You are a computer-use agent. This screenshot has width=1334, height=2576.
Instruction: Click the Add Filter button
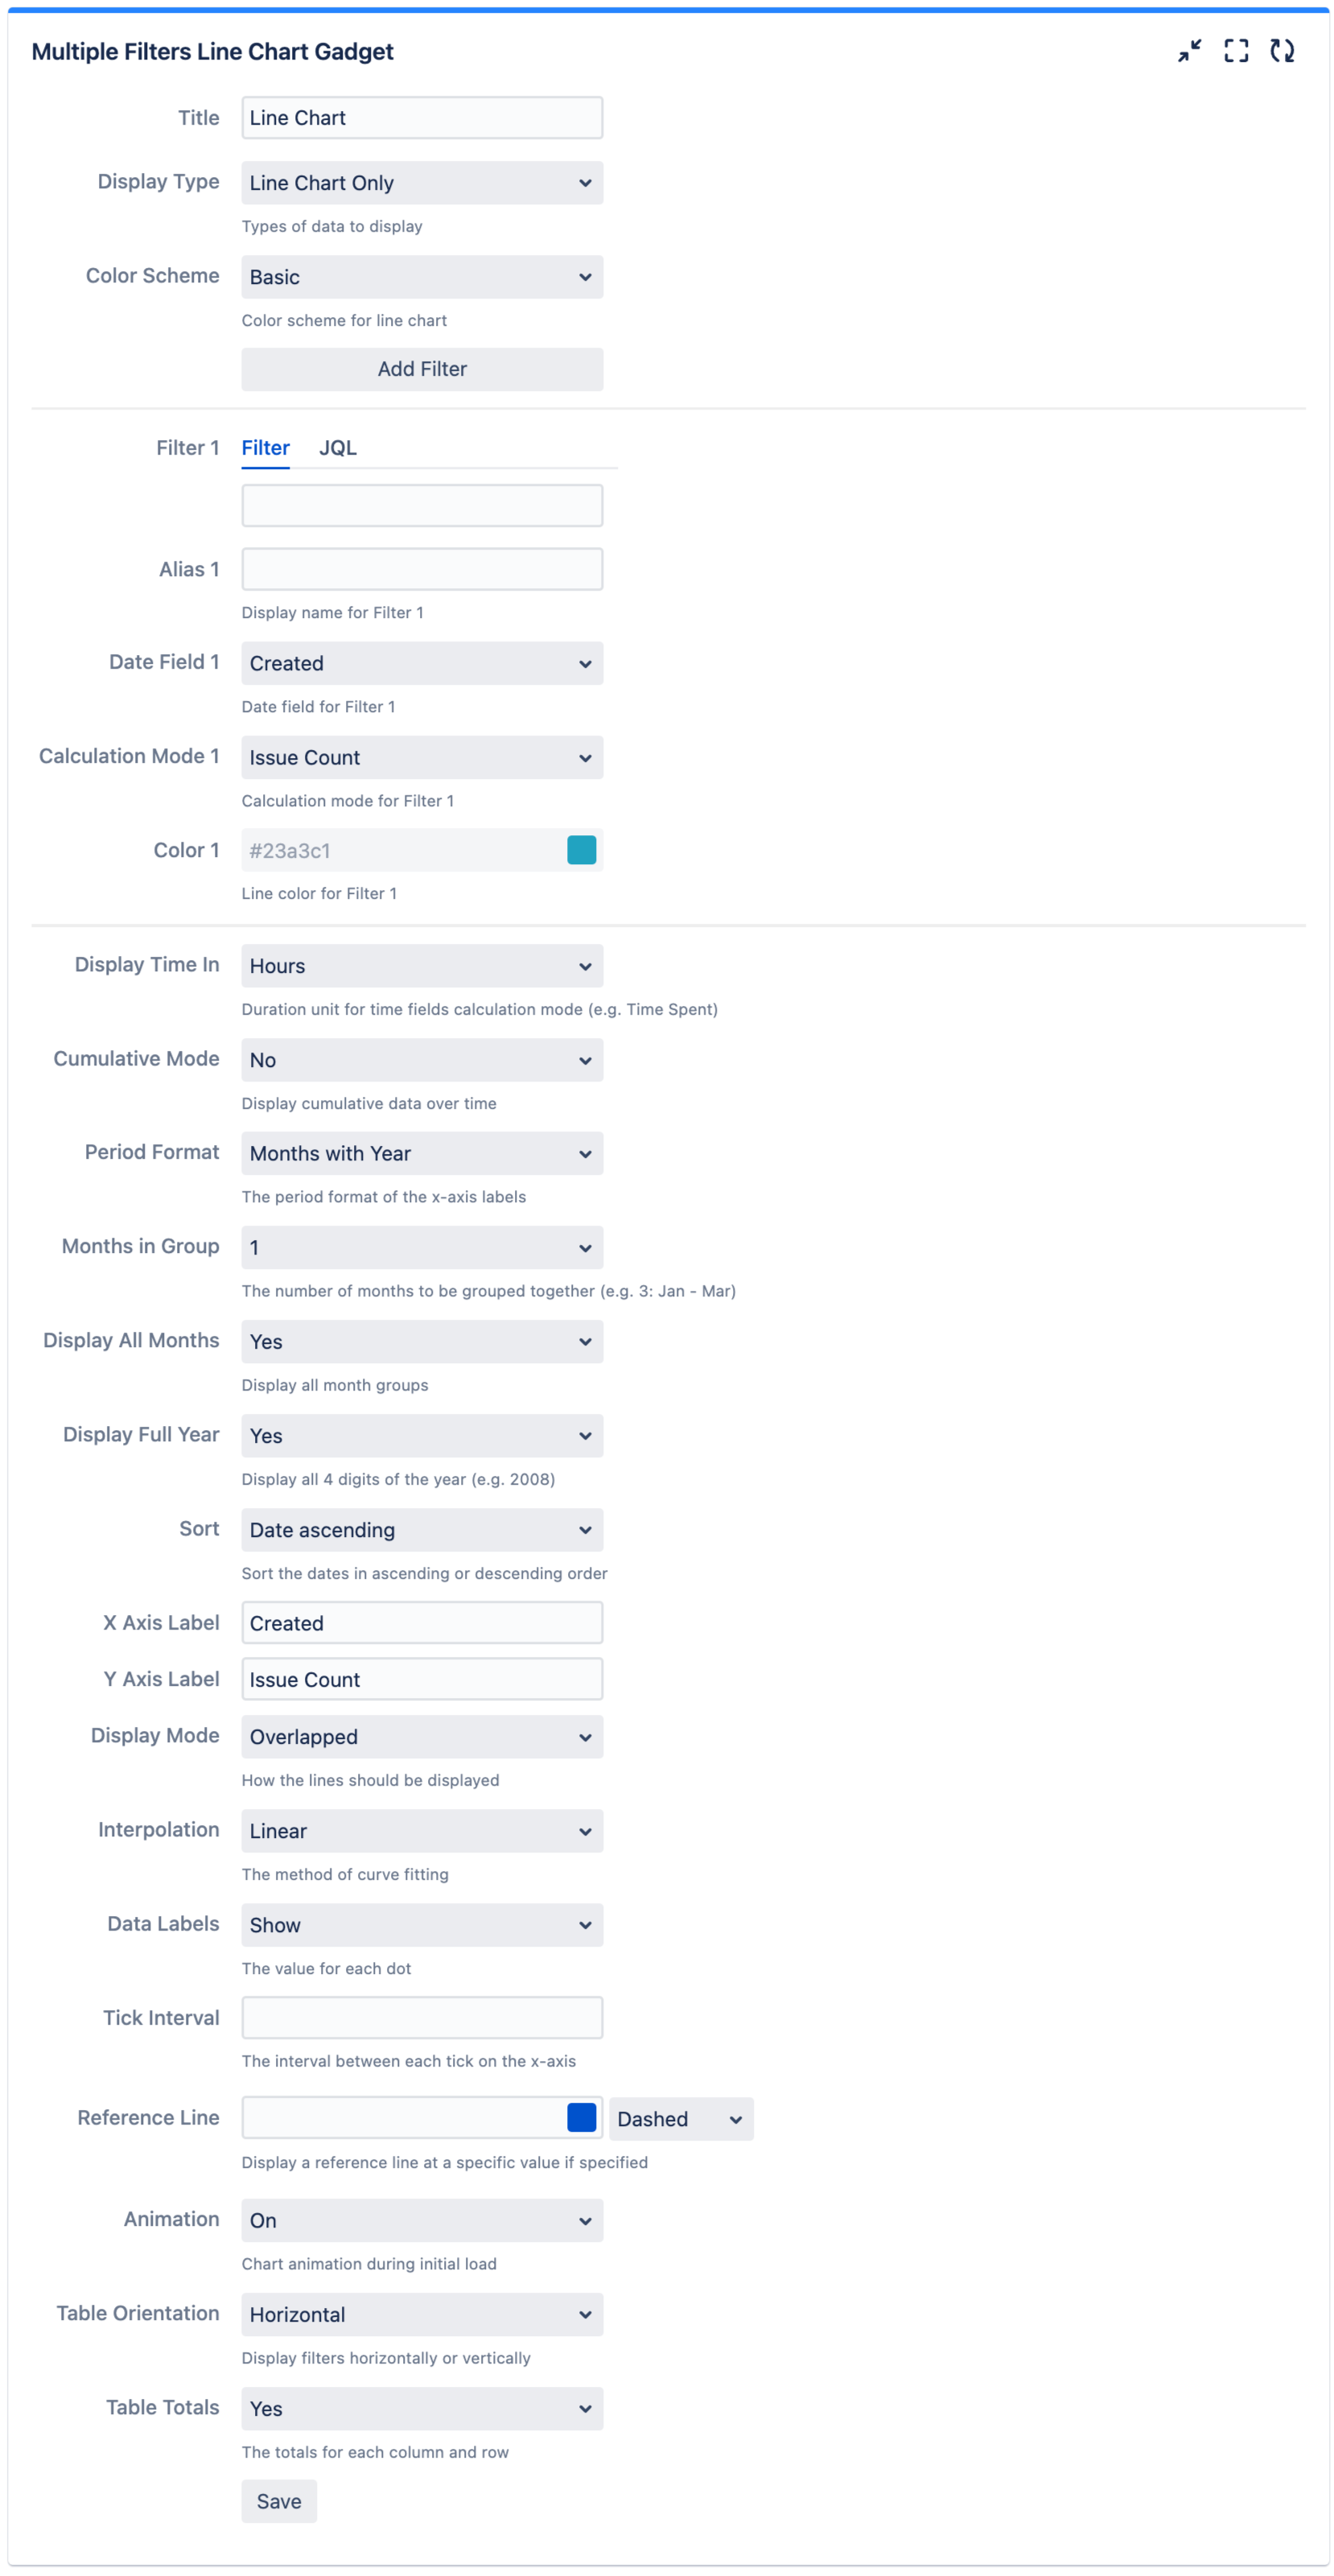pyautogui.click(x=421, y=369)
